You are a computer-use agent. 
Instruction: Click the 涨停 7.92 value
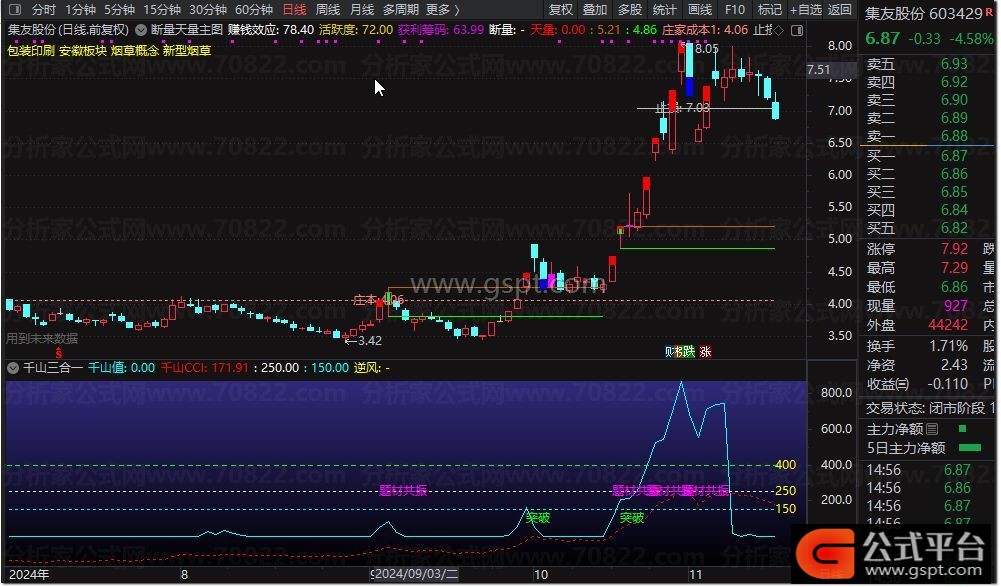[954, 248]
